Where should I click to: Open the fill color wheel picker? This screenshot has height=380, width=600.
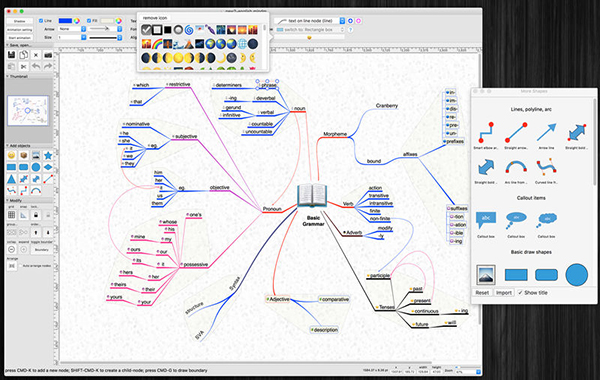coord(119,20)
